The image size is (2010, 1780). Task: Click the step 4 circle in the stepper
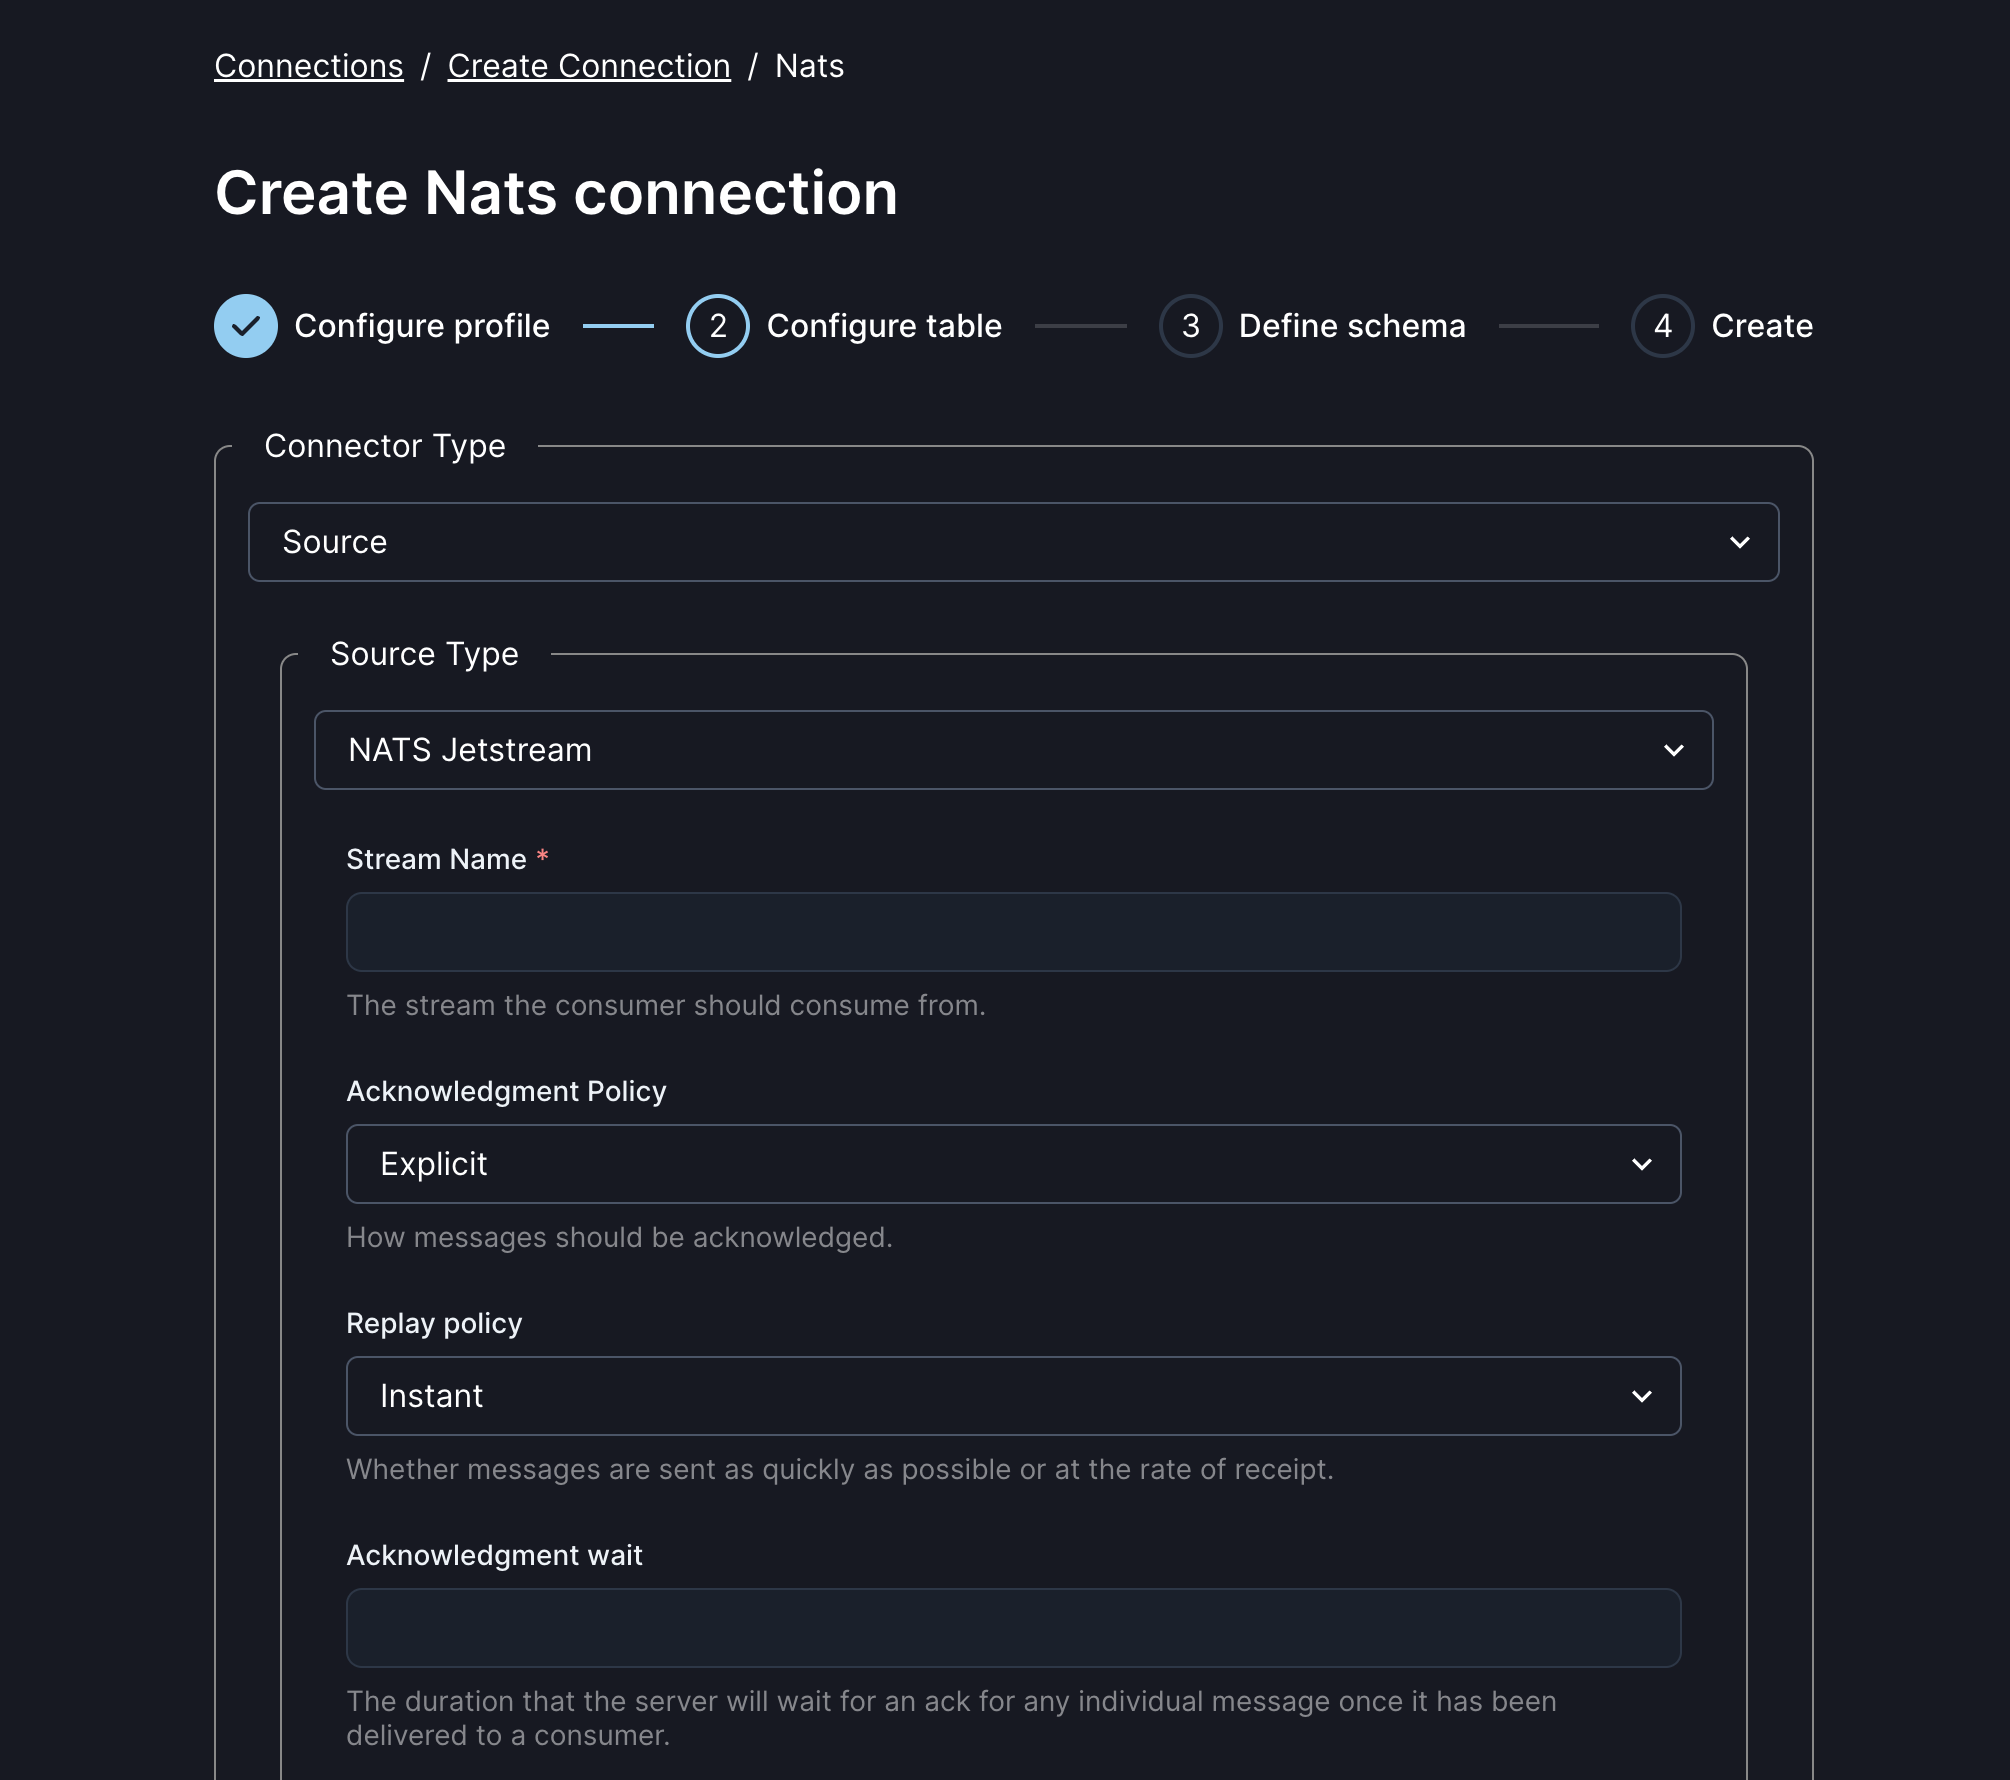point(1661,325)
